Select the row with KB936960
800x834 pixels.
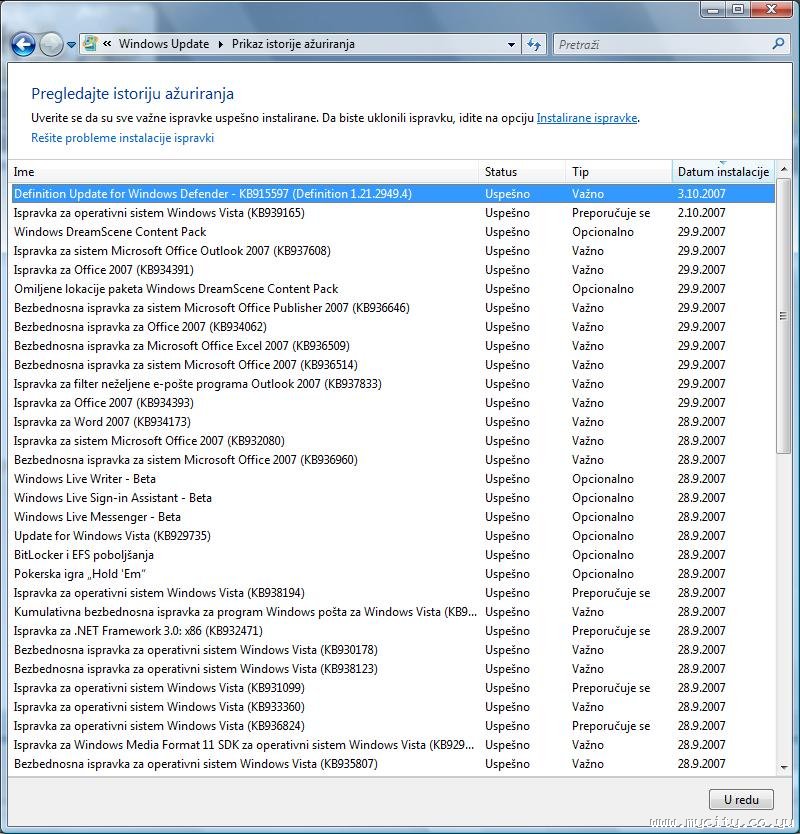[x=393, y=460]
